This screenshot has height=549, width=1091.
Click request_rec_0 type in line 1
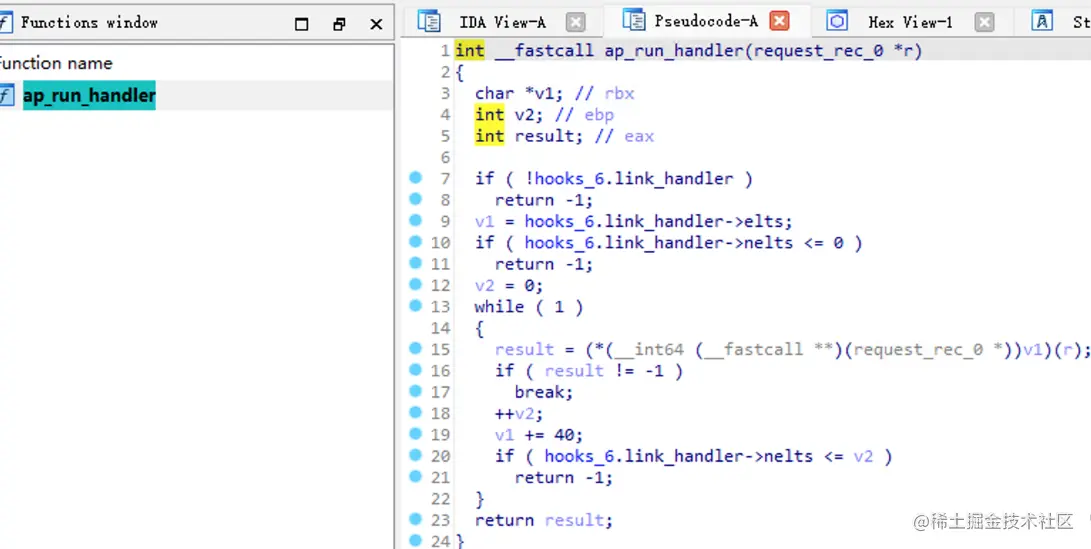818,51
